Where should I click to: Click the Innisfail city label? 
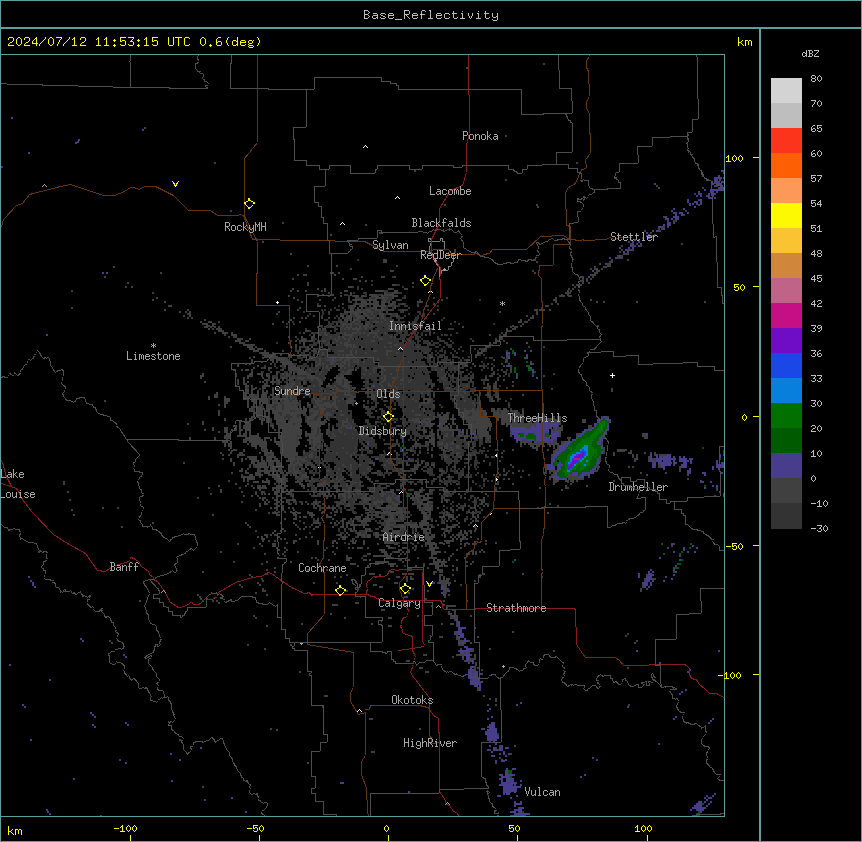pos(415,326)
